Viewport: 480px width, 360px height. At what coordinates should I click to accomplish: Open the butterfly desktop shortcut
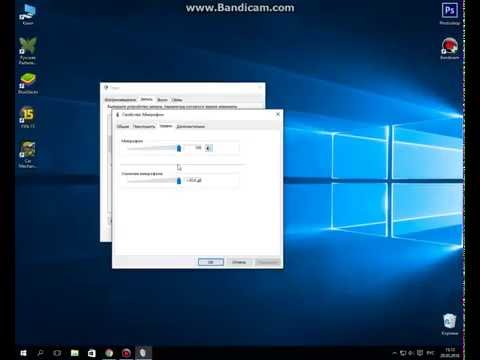pyautogui.click(x=28, y=50)
